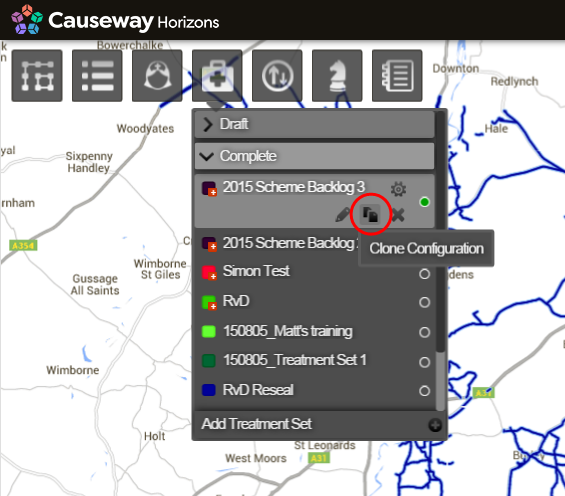The height and width of the screenshot is (496, 565).
Task: Click dark green swatch of Treatment Set 1
Action: (x=209, y=361)
